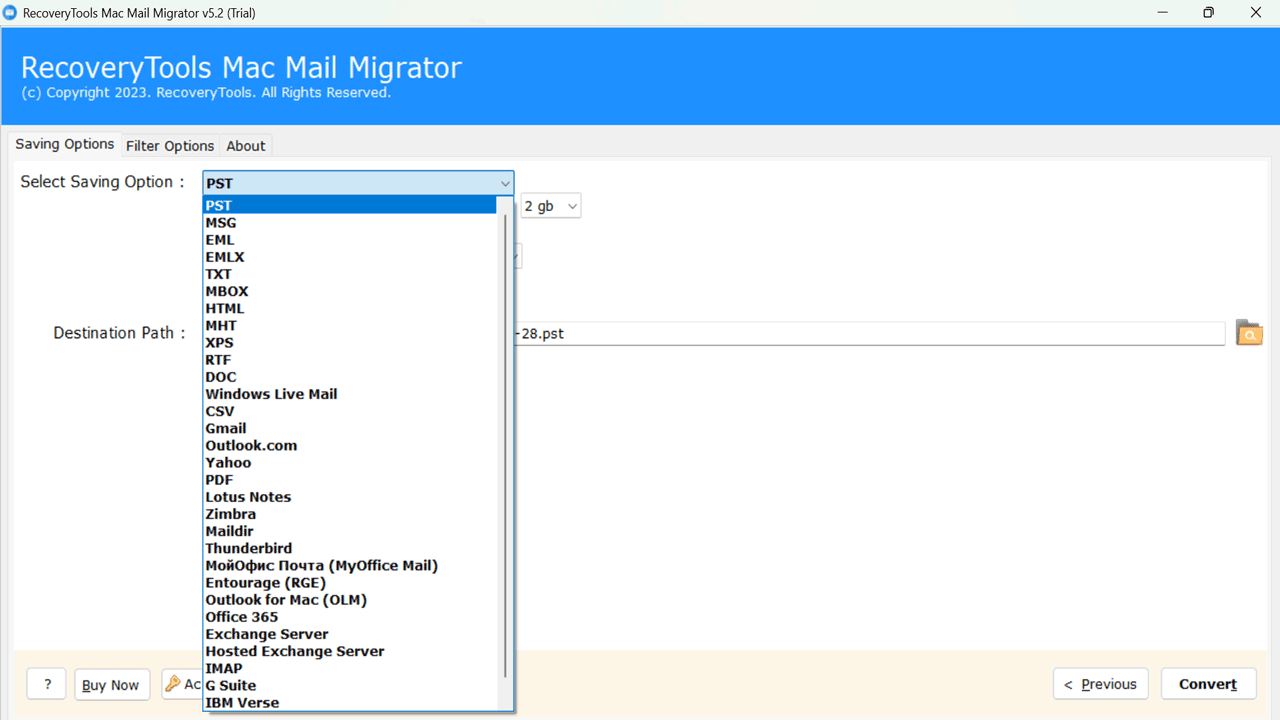Pick Yahoo as the destination

click(350, 462)
